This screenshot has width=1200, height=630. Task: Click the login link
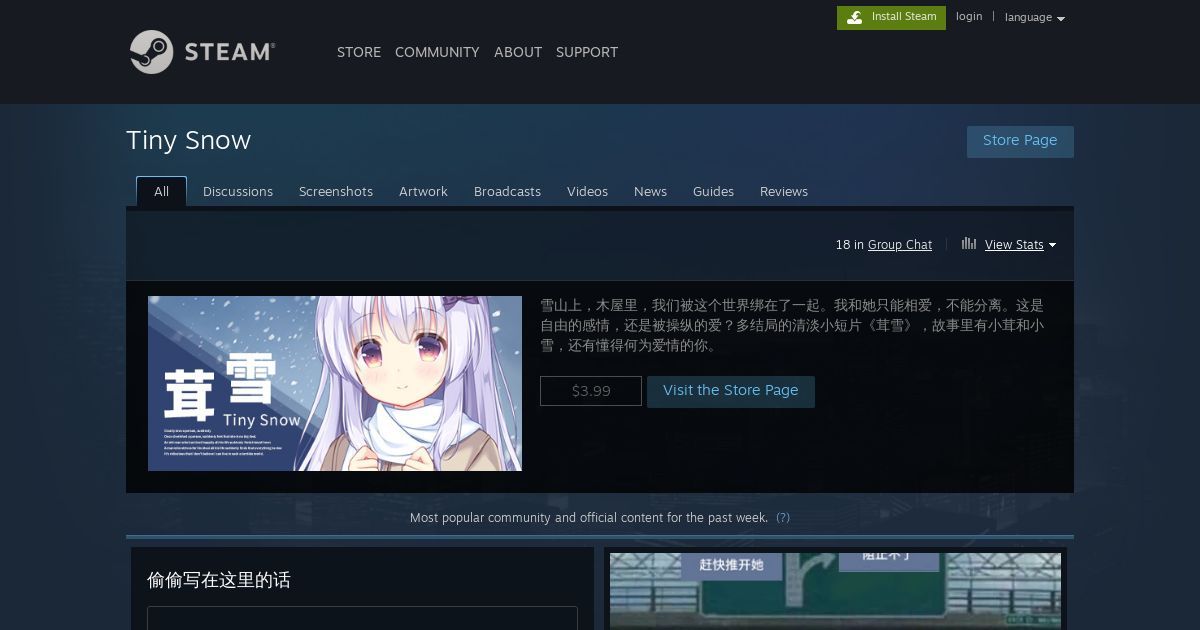[969, 17]
